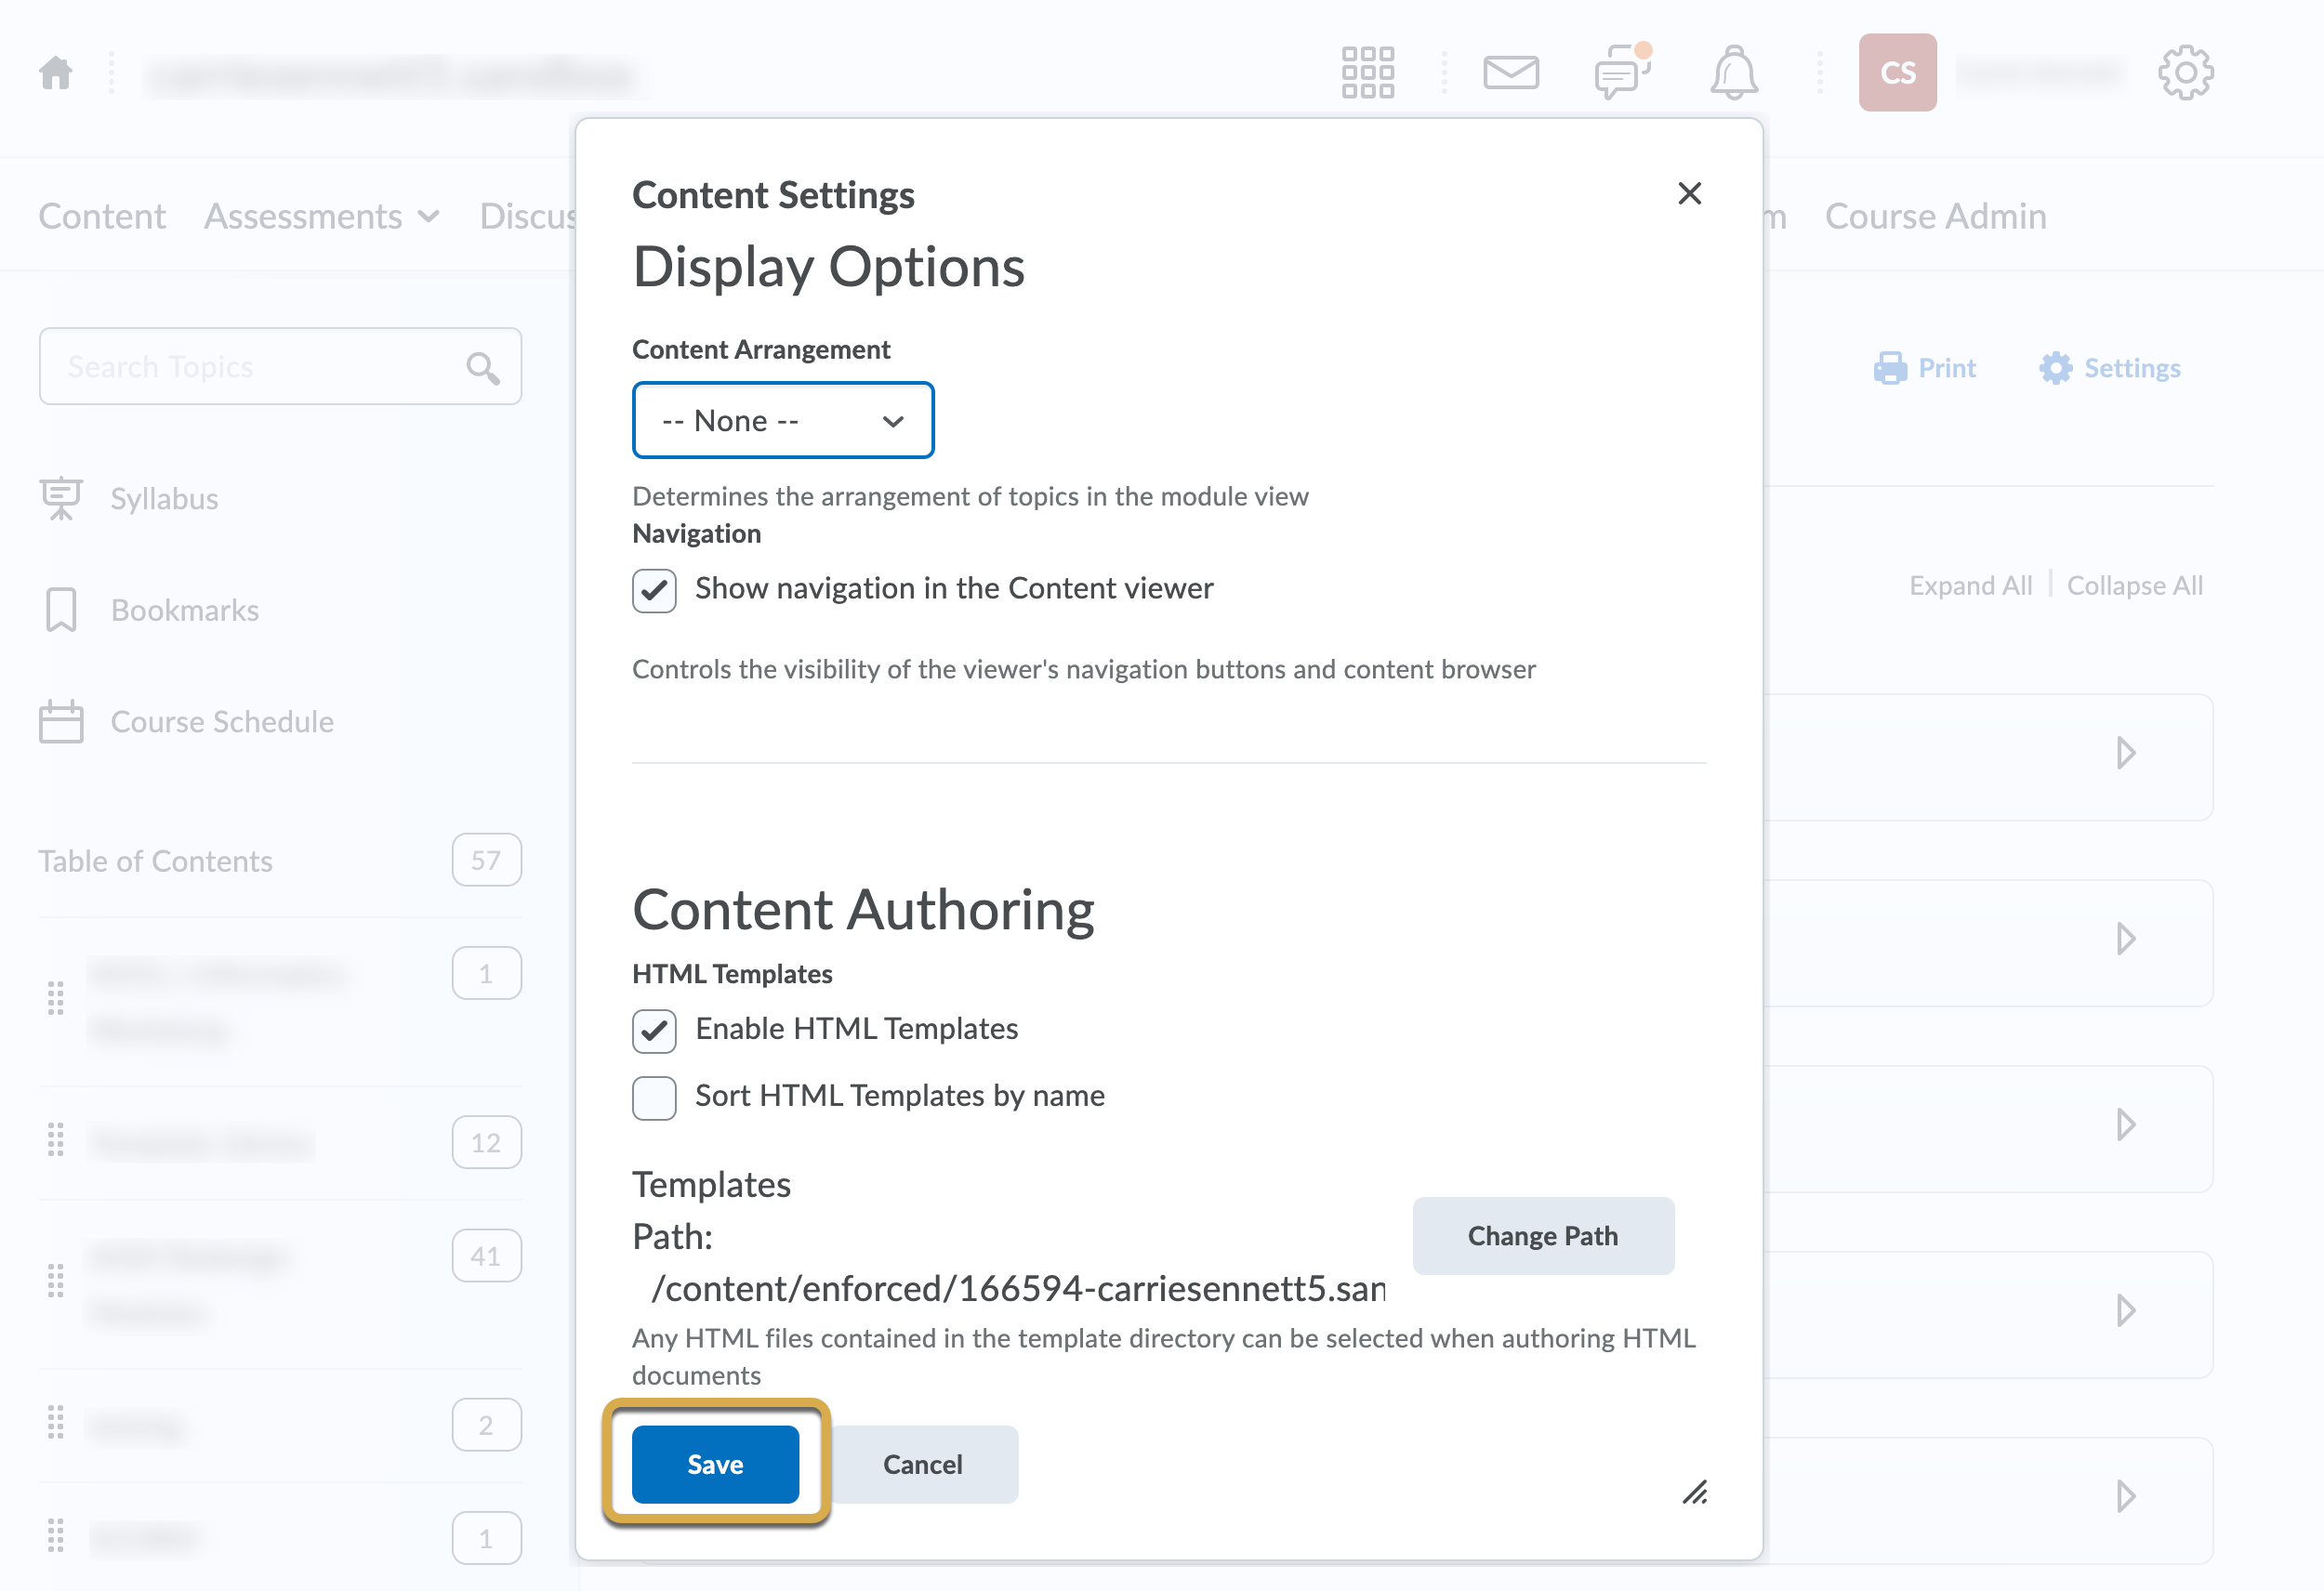Click the 2 count badge
The image size is (2324, 1591).
(x=486, y=1424)
